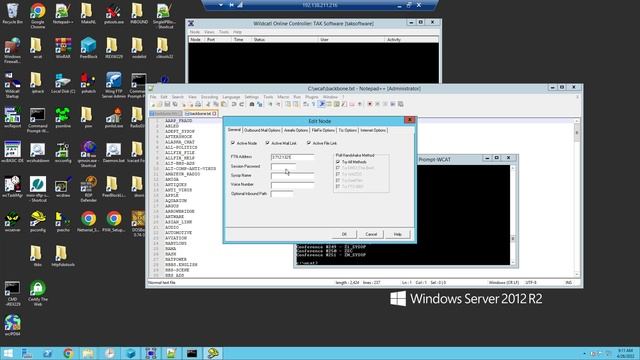The width and height of the screenshot is (640, 360).
Task: Click the Redo icon in Notepad++ toolbar
Action: coord(241,104)
